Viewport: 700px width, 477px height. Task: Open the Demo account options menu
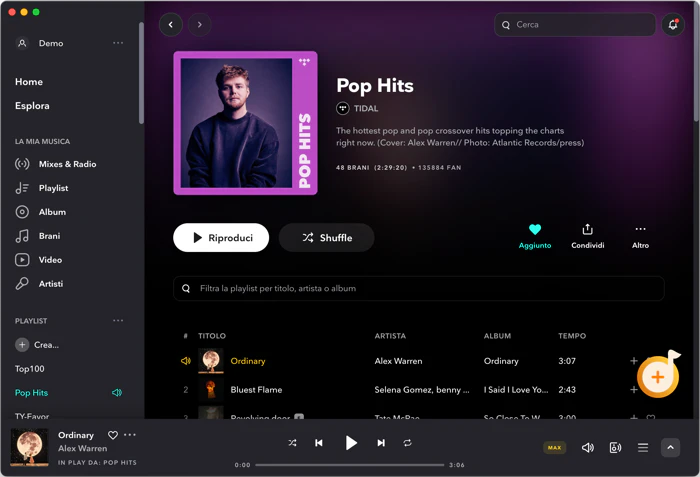click(x=118, y=43)
